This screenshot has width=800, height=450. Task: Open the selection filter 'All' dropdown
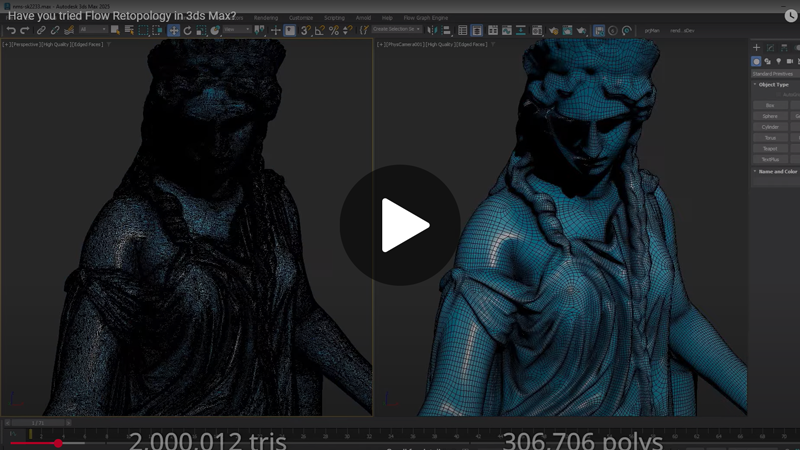(93, 30)
